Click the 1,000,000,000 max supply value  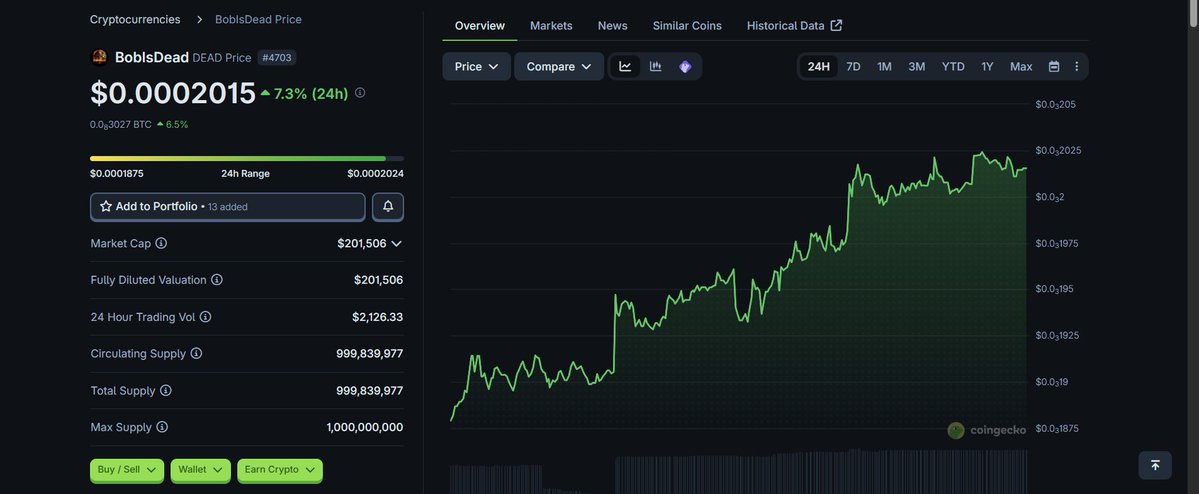click(365, 427)
